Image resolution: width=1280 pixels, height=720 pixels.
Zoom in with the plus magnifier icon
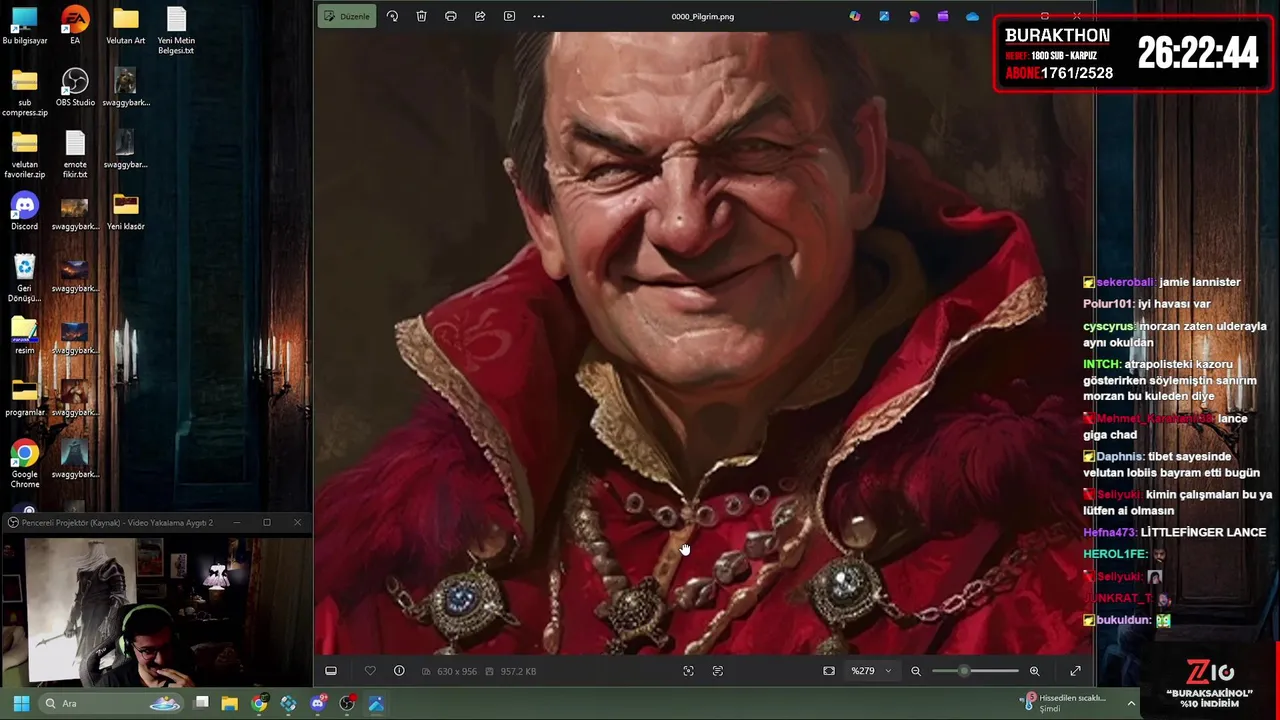pos(1035,671)
